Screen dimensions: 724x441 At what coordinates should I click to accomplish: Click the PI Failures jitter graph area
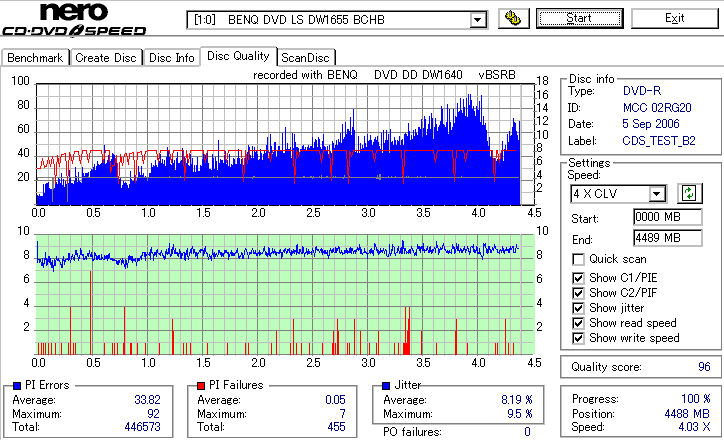click(285, 295)
